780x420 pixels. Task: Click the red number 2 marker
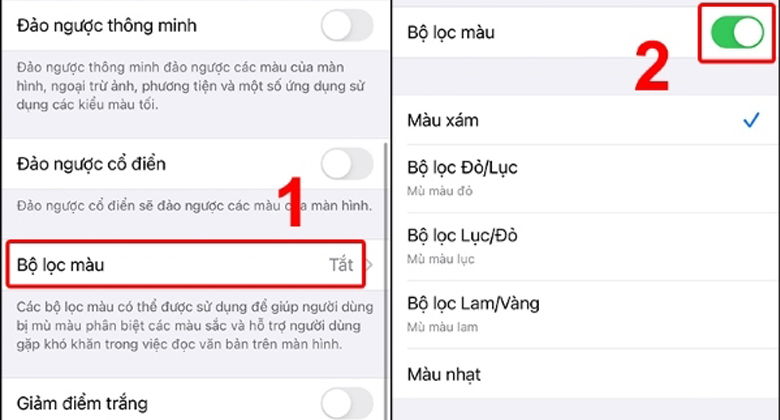(652, 67)
